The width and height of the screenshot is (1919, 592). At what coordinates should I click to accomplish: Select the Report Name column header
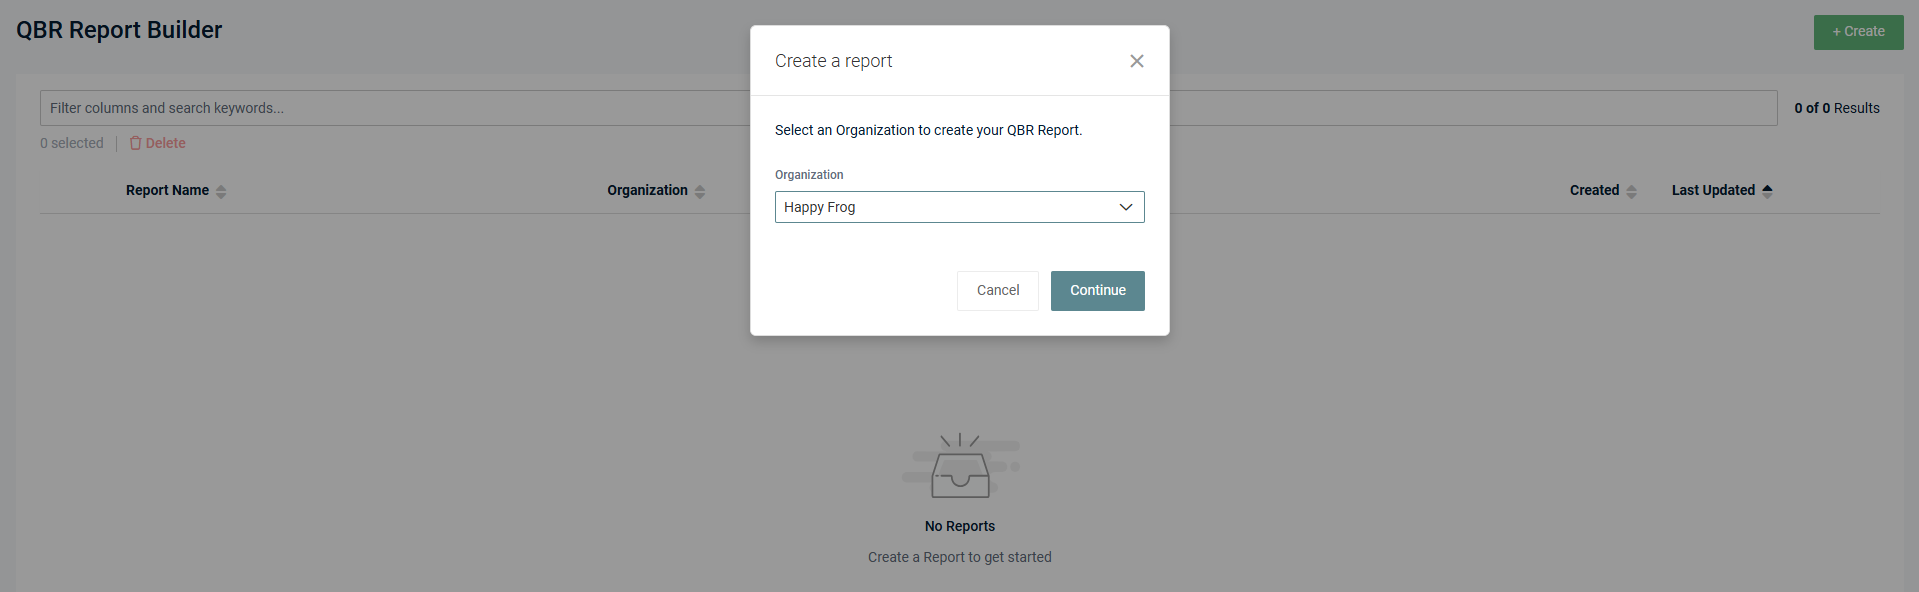click(x=167, y=190)
